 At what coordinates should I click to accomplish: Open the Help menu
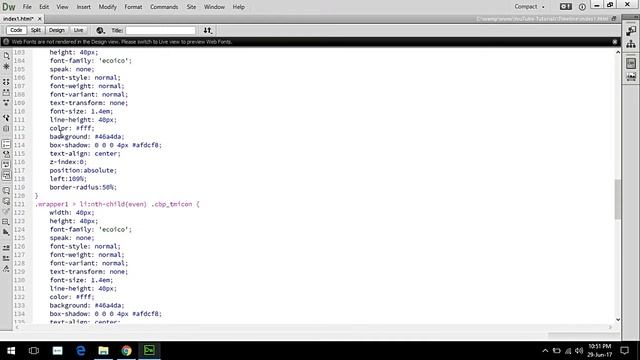(239, 7)
